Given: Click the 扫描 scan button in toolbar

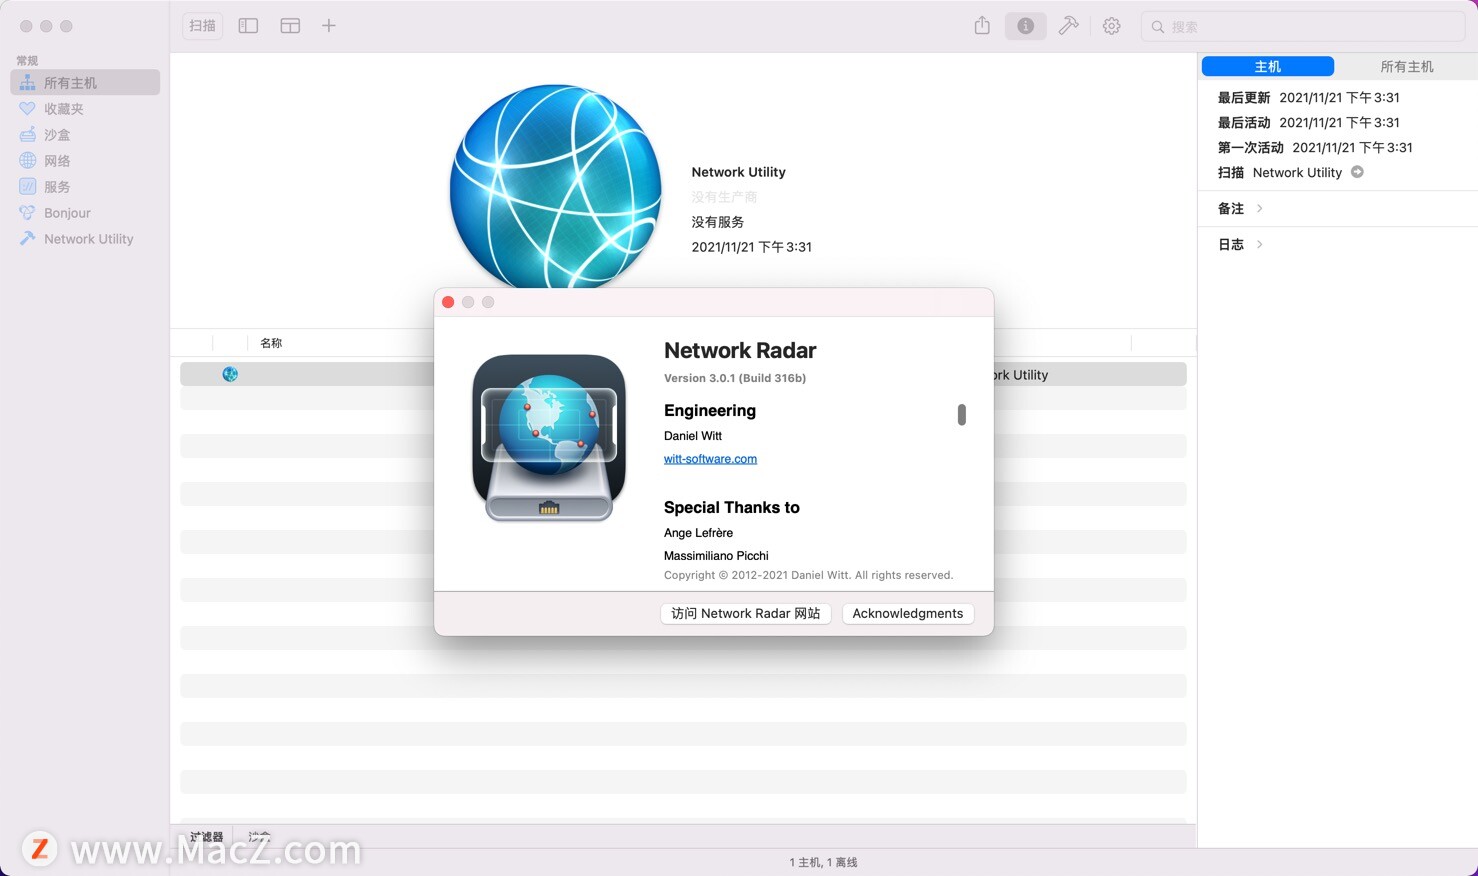Looking at the screenshot, I should (x=203, y=26).
